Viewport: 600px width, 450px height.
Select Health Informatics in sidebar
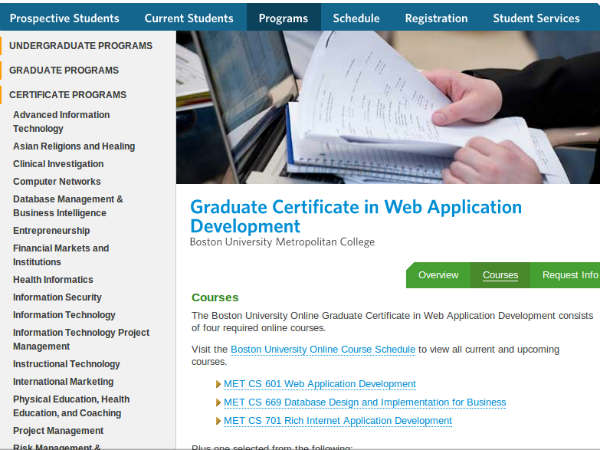point(53,279)
